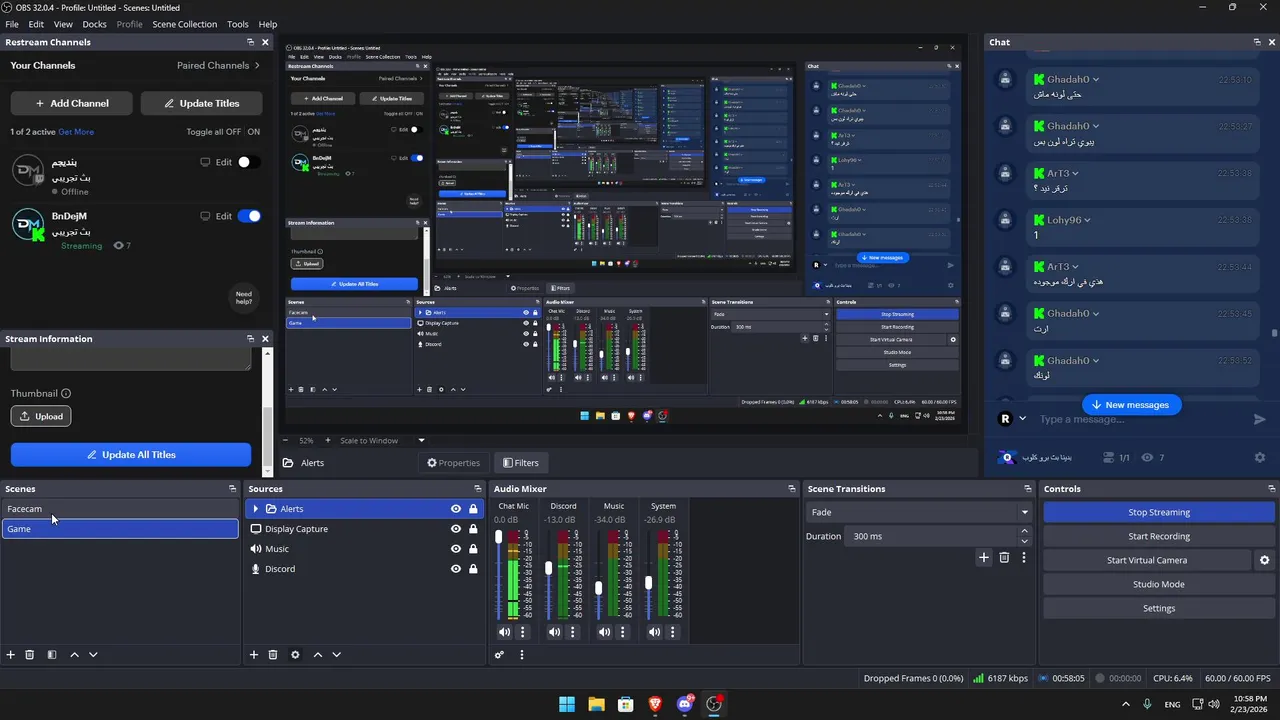1280x720 pixels.
Task: Add a new scene with plus icon
Action: [11, 655]
